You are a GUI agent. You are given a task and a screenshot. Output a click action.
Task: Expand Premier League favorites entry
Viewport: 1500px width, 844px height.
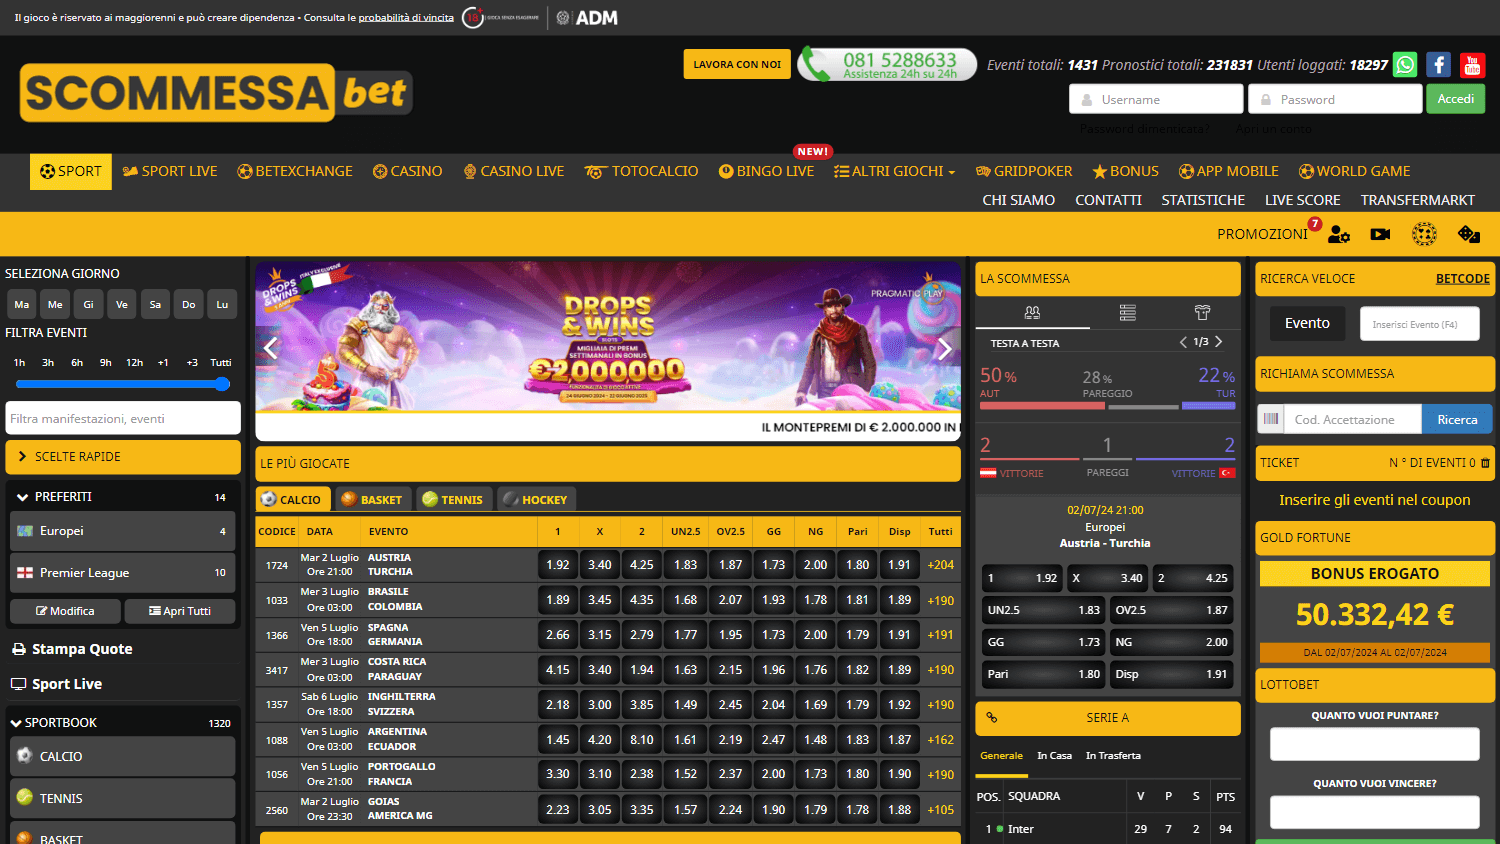(x=123, y=573)
